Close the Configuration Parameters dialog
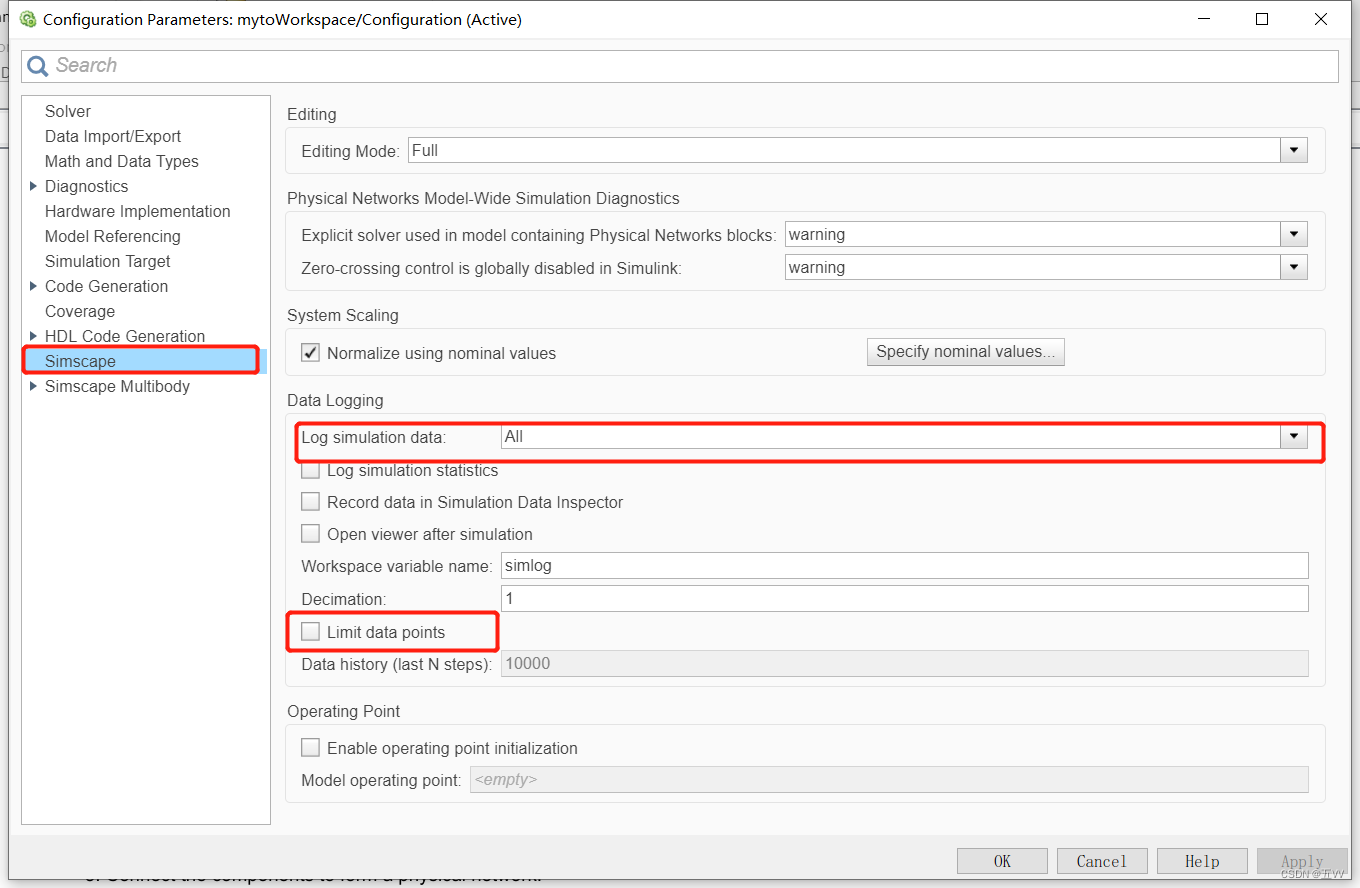This screenshot has height=888, width=1360. [x=1320, y=19]
